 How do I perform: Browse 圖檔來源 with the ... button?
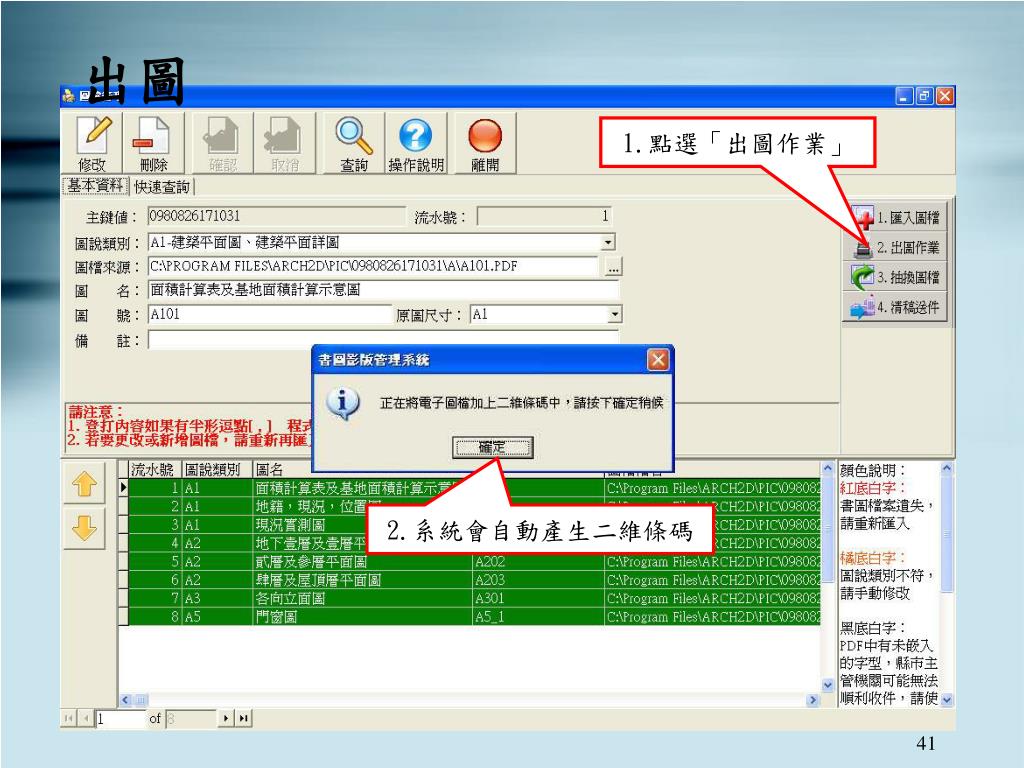pyautogui.click(x=613, y=266)
